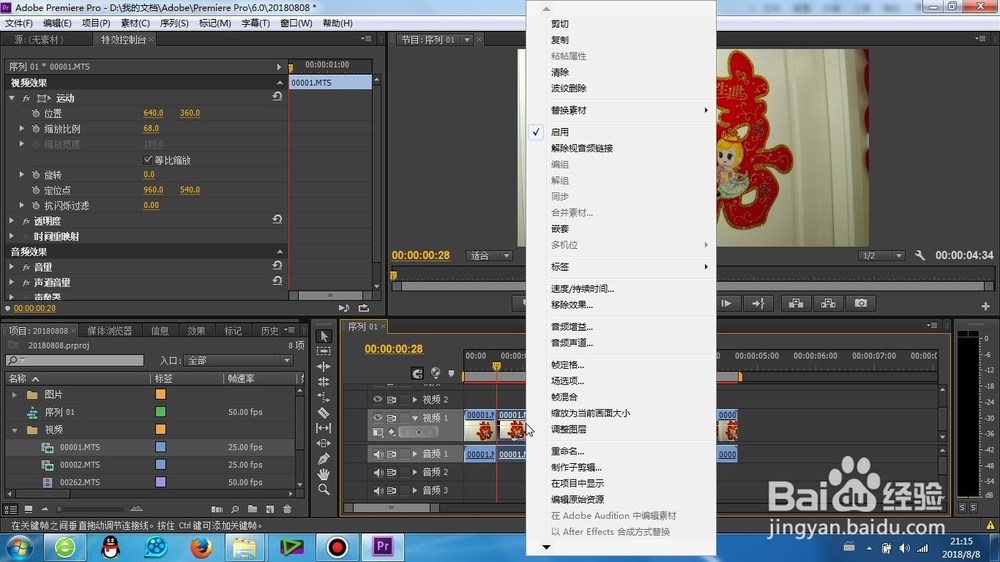The image size is (1000, 562).
Task: Toggle timeline Snap magnet icon
Action: [x=417, y=373]
